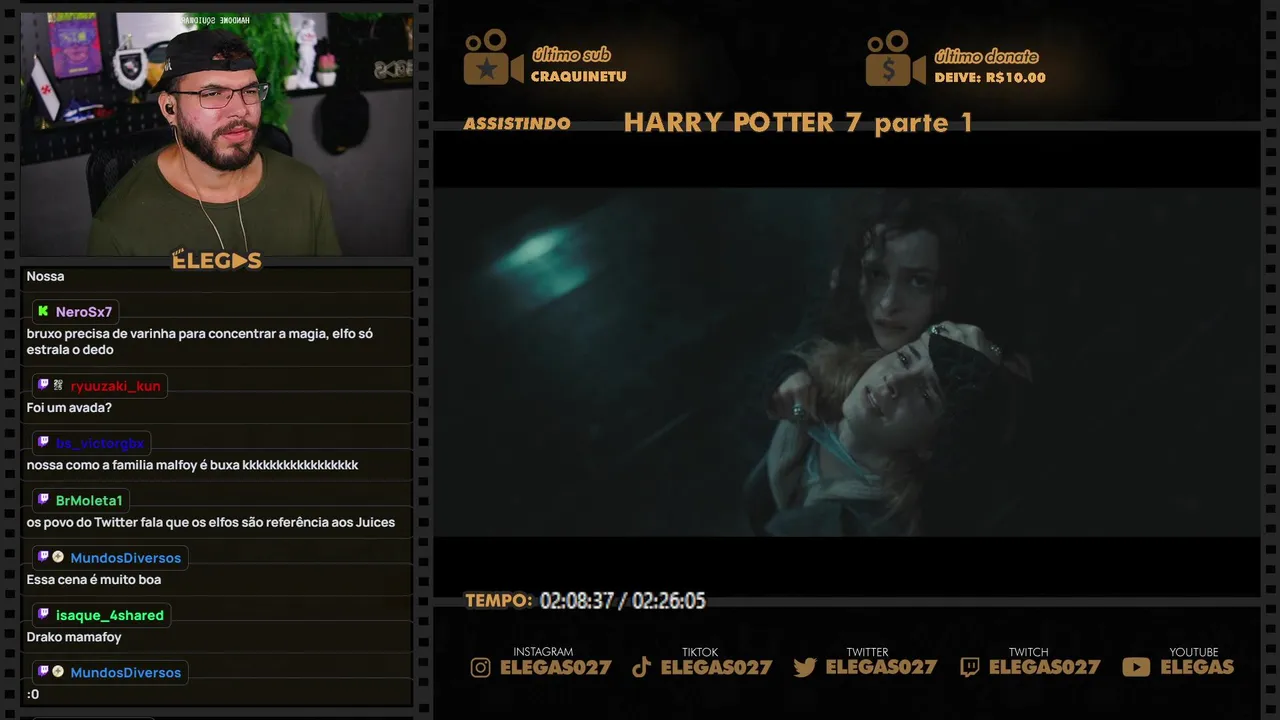
Task: Click the ":0" chat message
Action: pos(33,695)
